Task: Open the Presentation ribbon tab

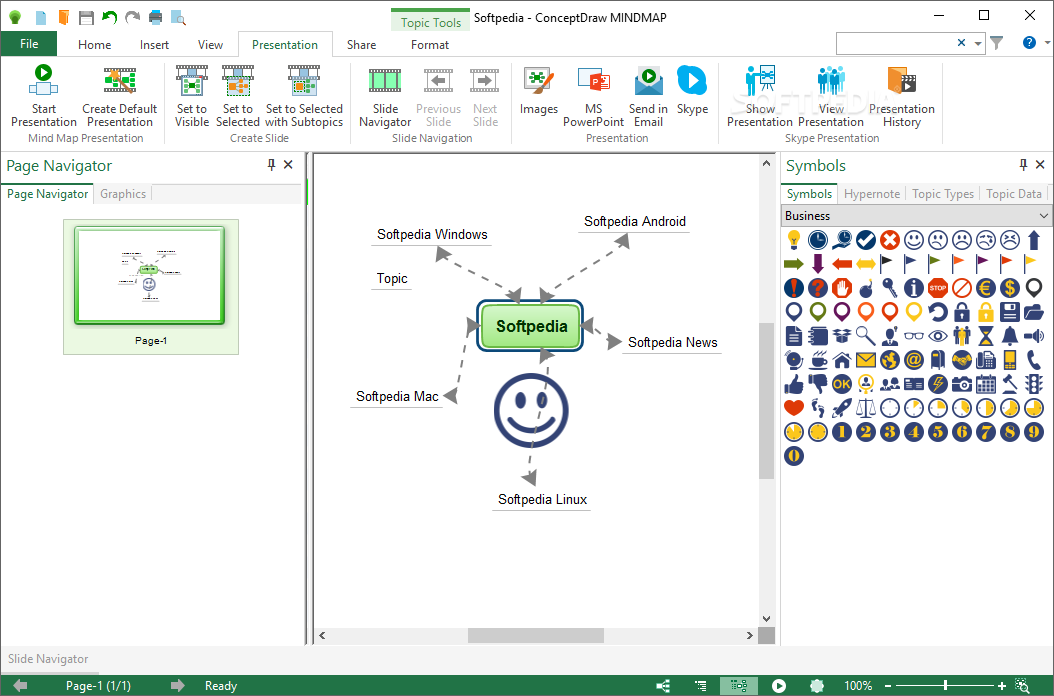Action: [285, 44]
